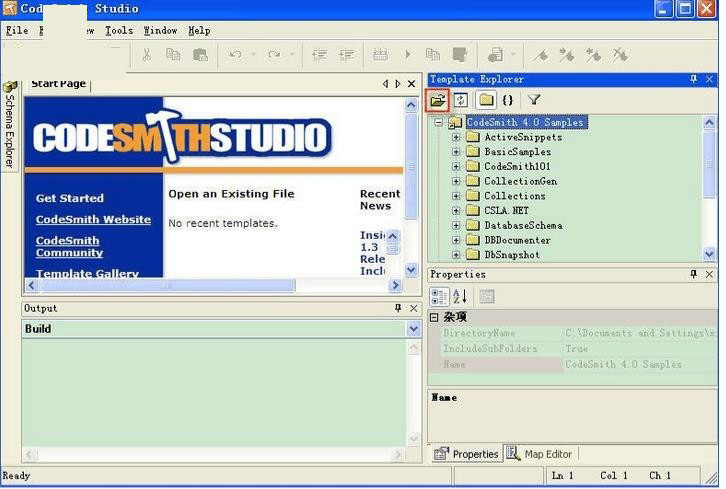Screen dimensions: 726x489
Task: Open the CodeSmith Website link
Action: [x=94, y=219]
